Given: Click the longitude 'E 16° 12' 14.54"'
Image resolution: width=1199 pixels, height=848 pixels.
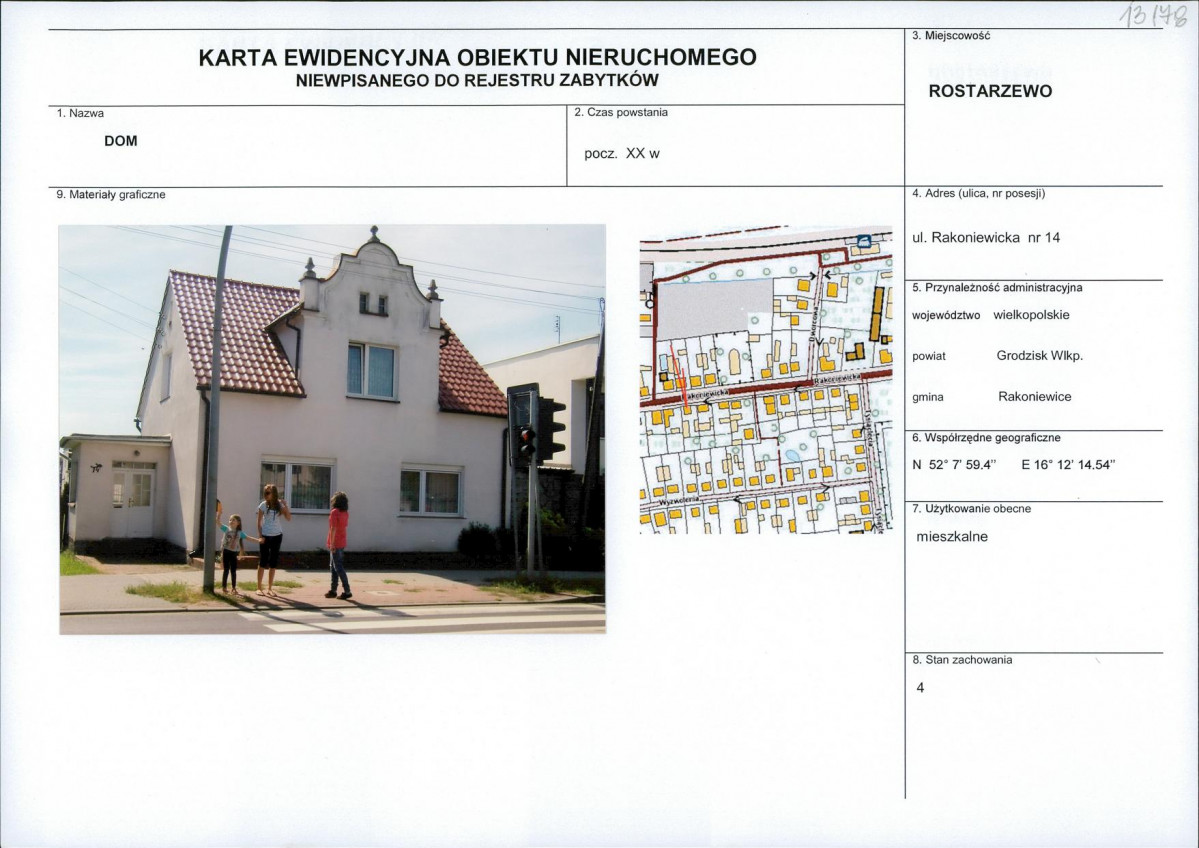Looking at the screenshot, I should tap(1068, 464).
